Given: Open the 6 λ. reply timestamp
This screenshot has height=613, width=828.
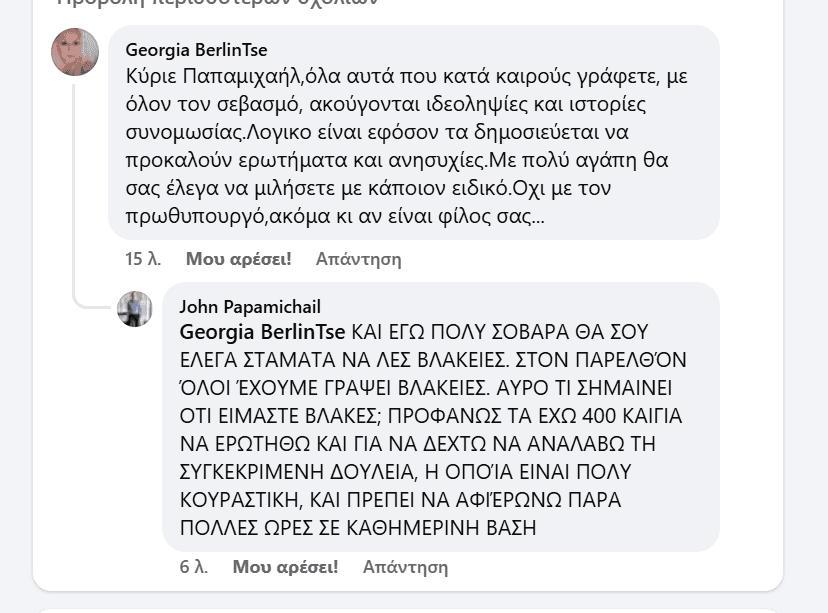Looking at the screenshot, I should [x=193, y=567].
